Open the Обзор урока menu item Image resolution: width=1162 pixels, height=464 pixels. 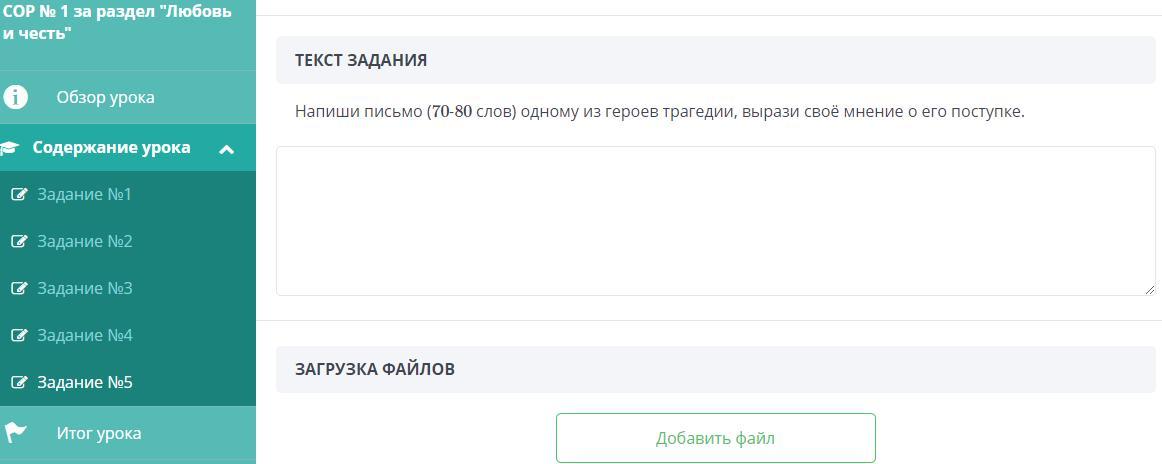(105, 97)
